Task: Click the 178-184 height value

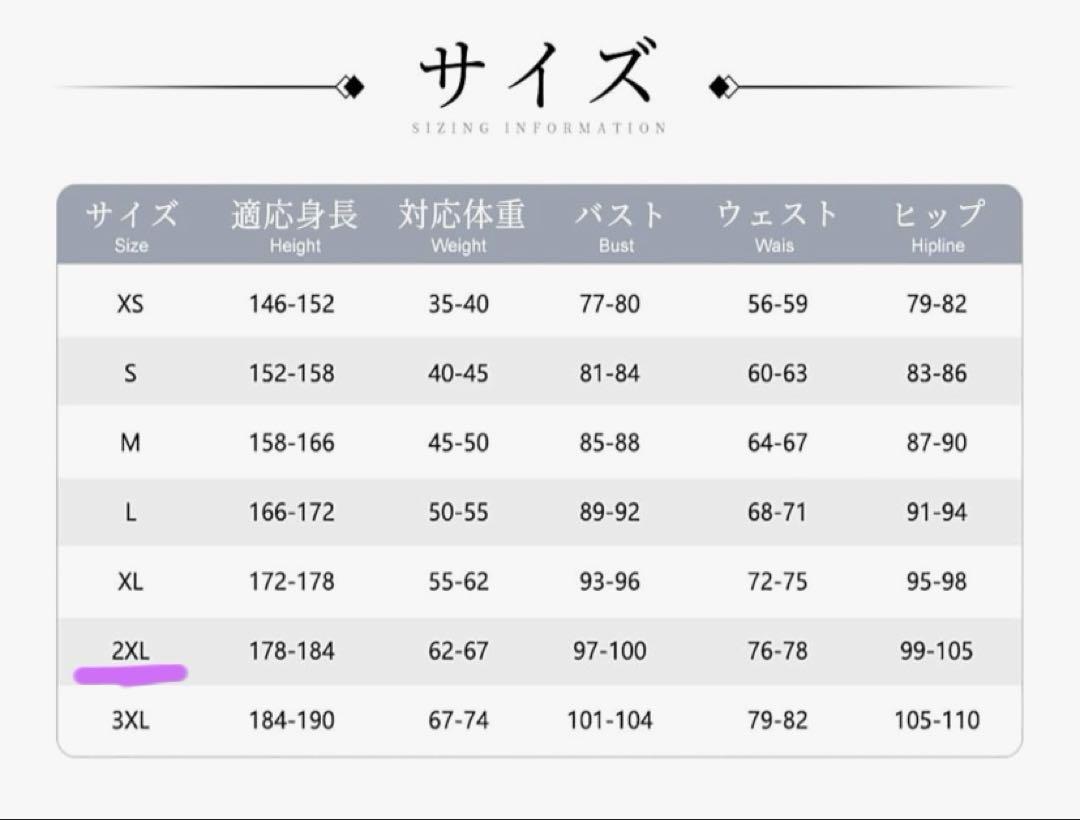Action: click(292, 651)
